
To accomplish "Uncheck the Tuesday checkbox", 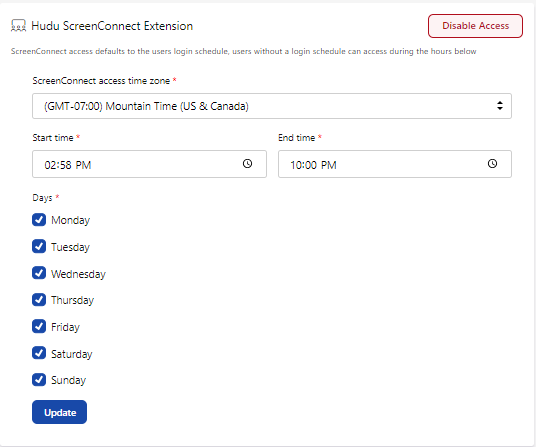I will pyautogui.click(x=39, y=246).
